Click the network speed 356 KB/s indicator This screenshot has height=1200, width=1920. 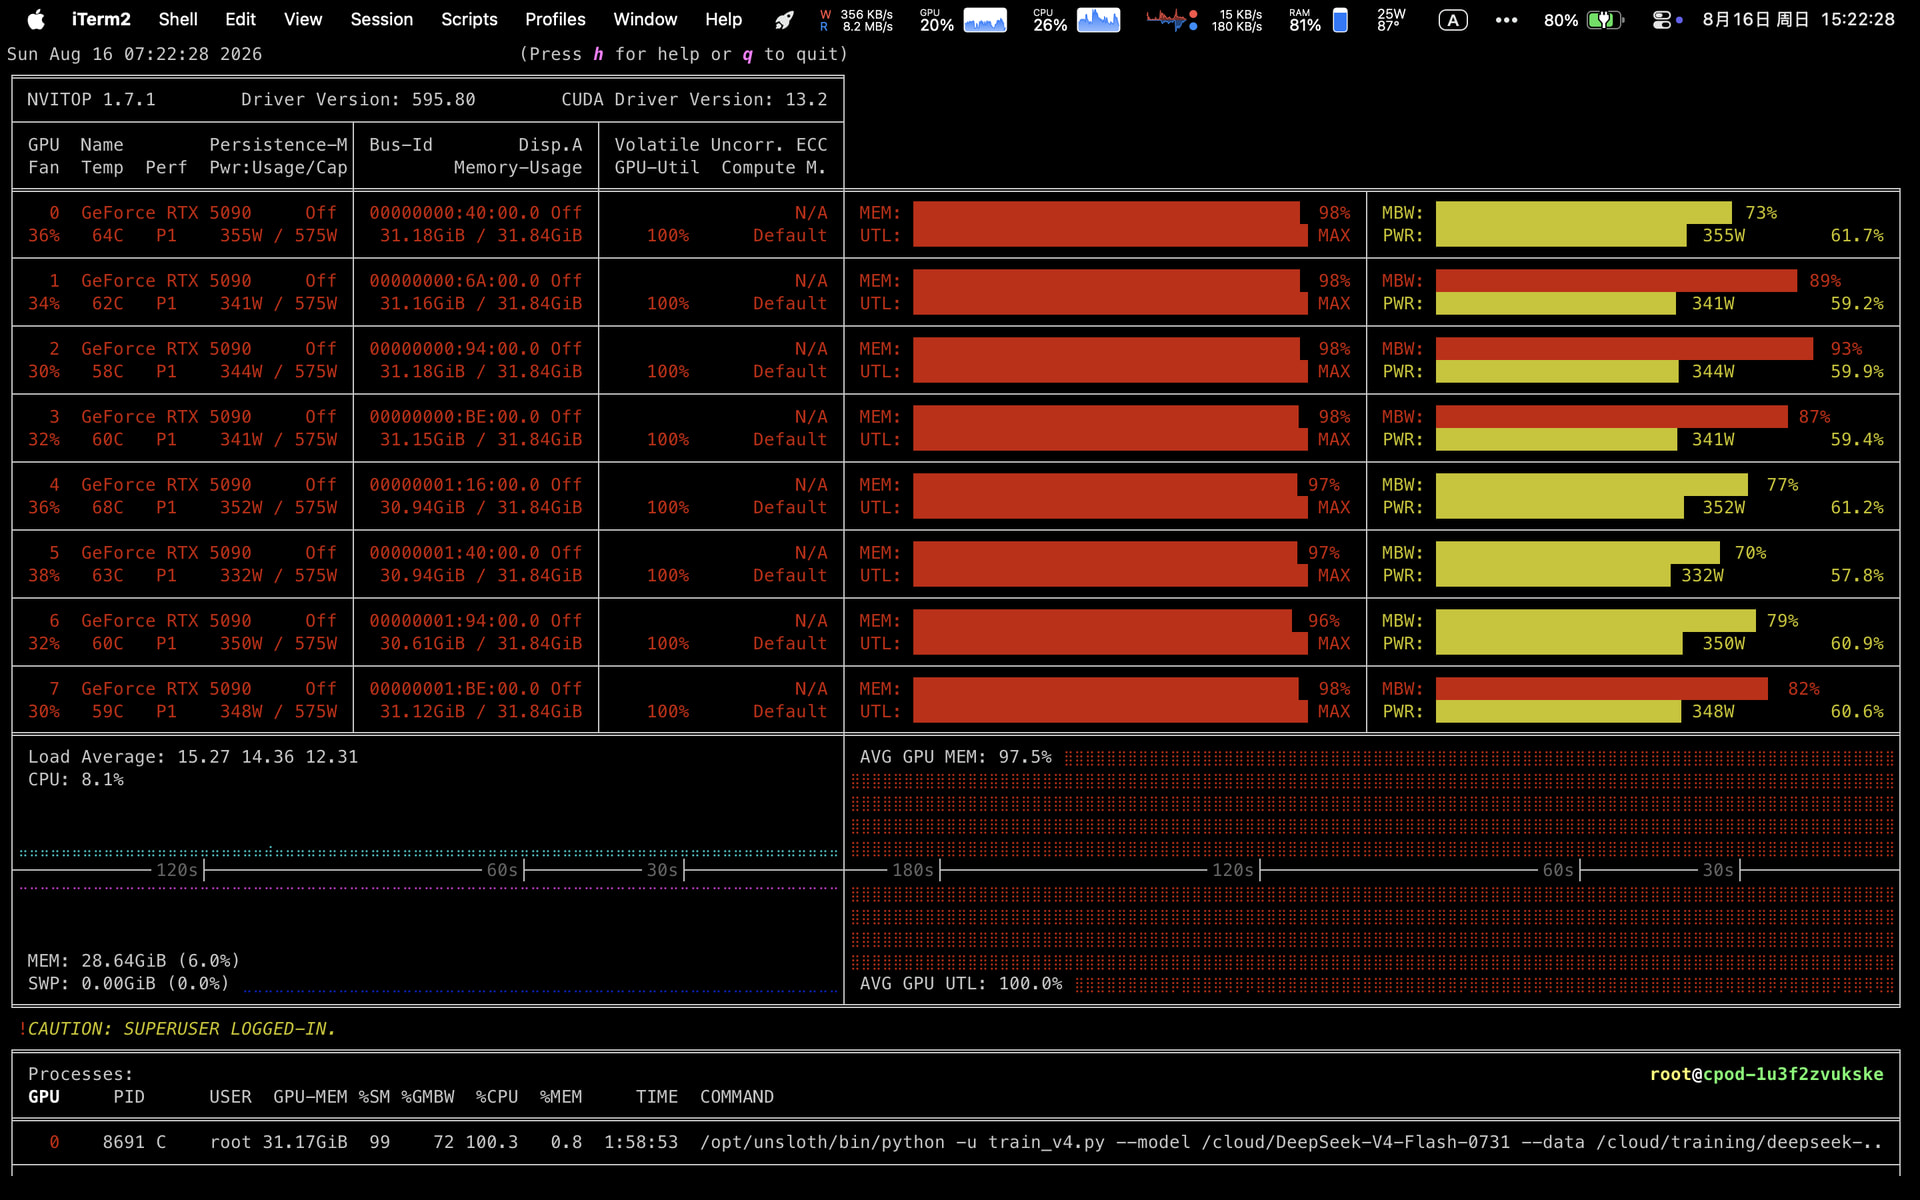[856, 20]
